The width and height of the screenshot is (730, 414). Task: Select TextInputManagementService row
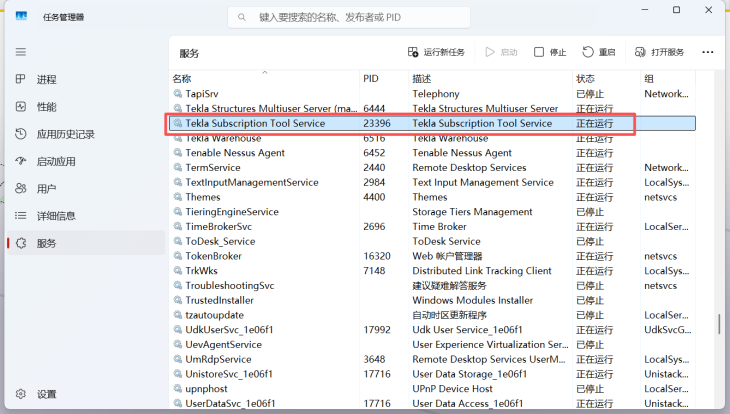pyautogui.click(x=432, y=182)
